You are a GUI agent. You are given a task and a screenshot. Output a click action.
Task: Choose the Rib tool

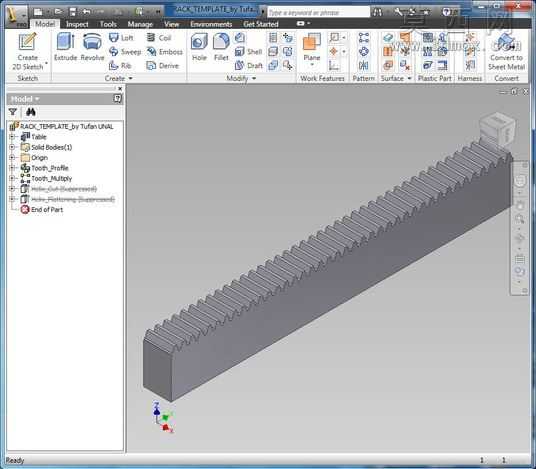coord(120,65)
